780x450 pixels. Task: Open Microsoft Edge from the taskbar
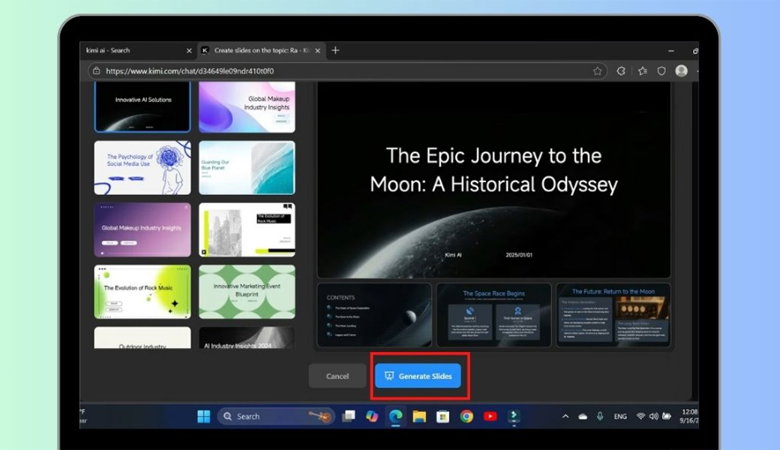(395, 416)
